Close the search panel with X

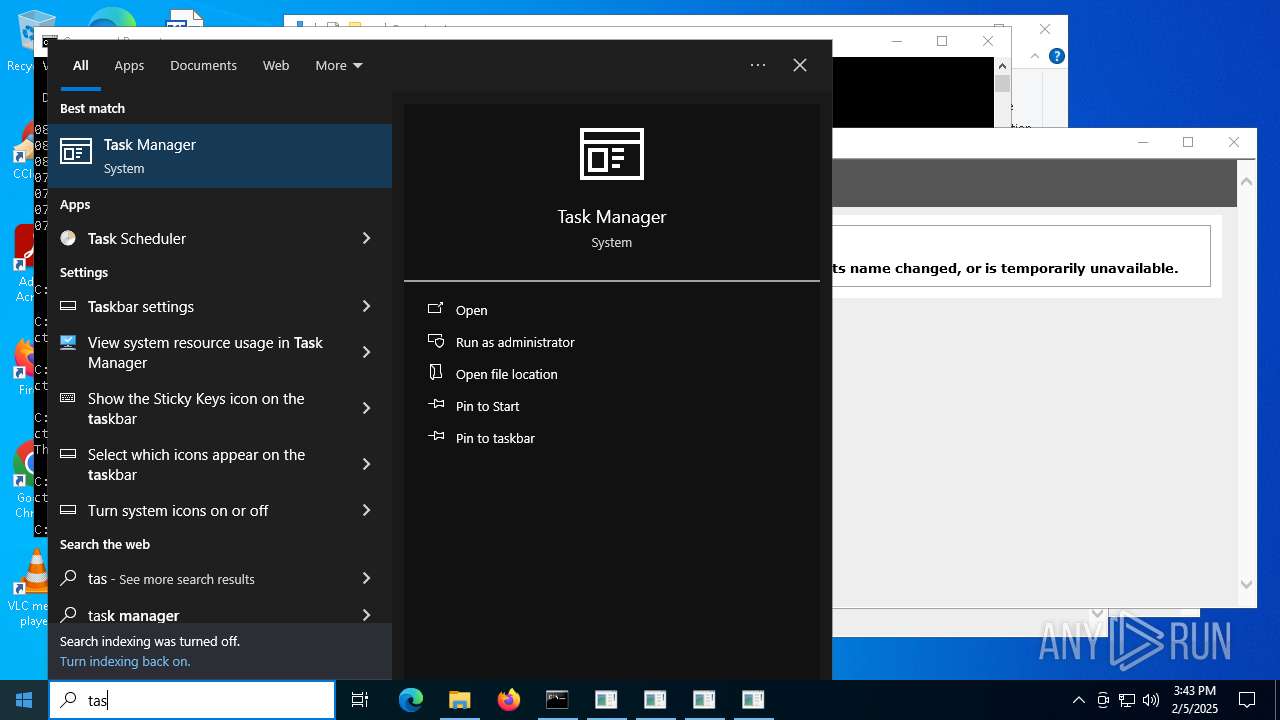click(800, 65)
